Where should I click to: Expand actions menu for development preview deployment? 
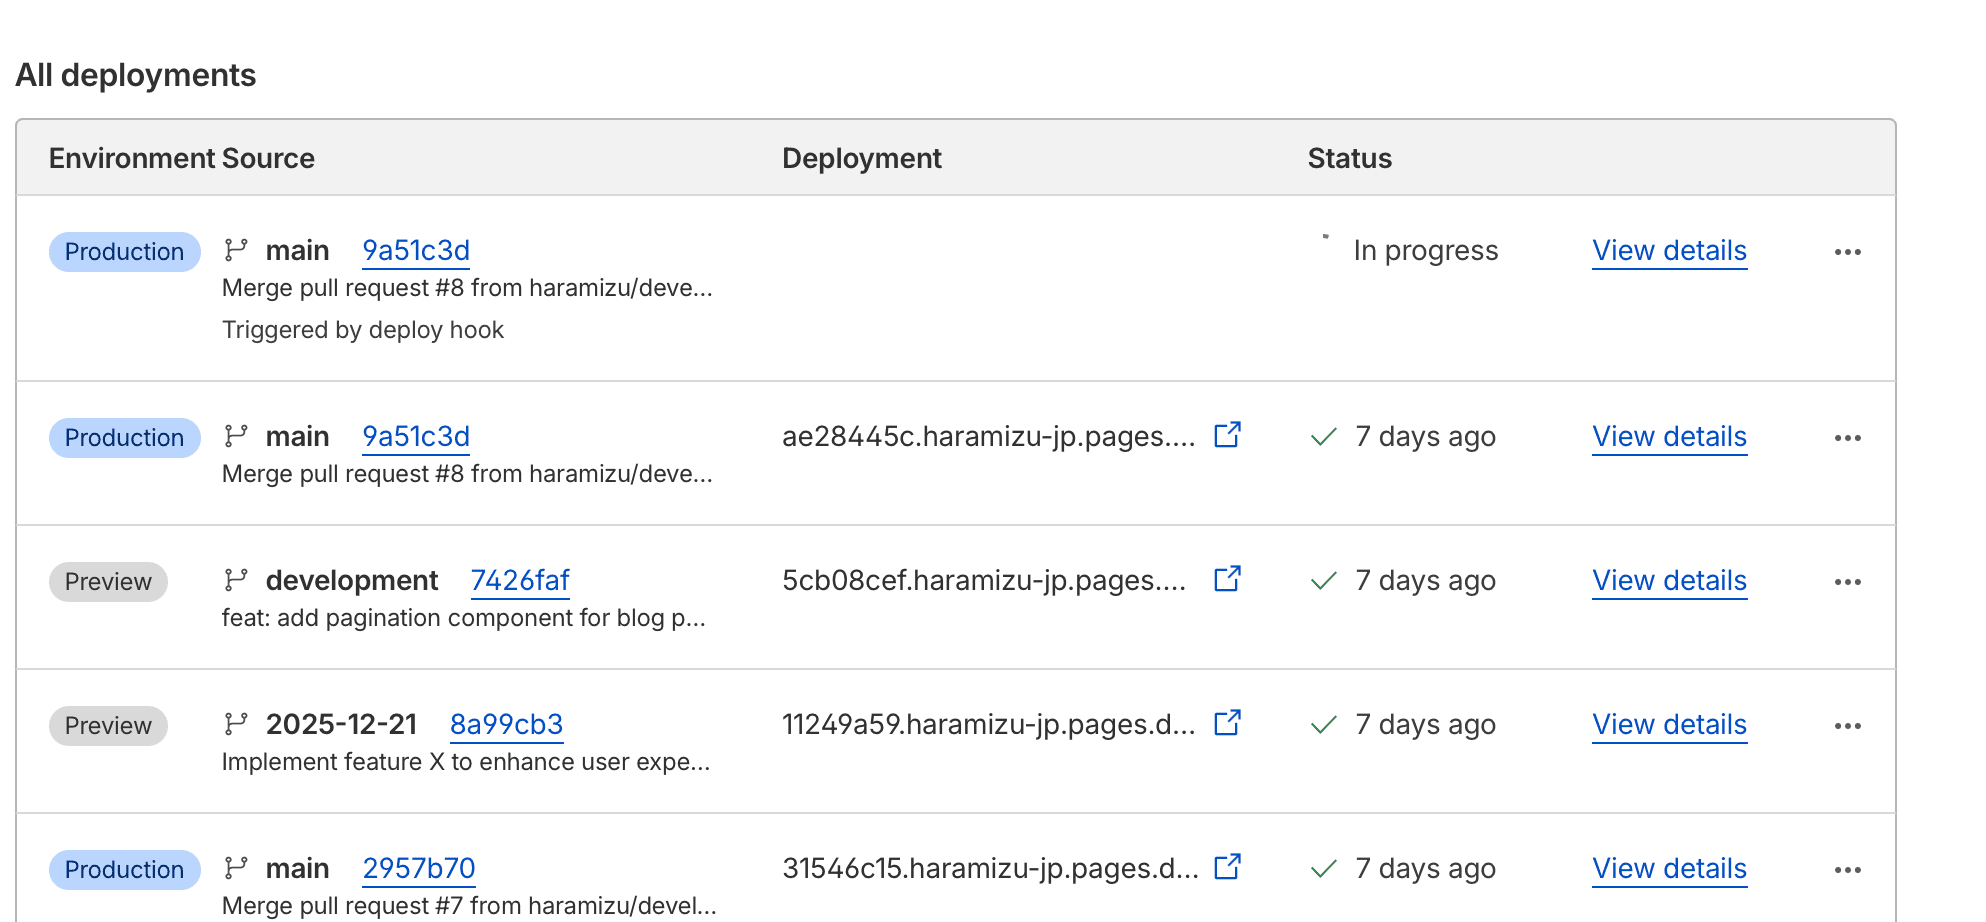[1847, 582]
